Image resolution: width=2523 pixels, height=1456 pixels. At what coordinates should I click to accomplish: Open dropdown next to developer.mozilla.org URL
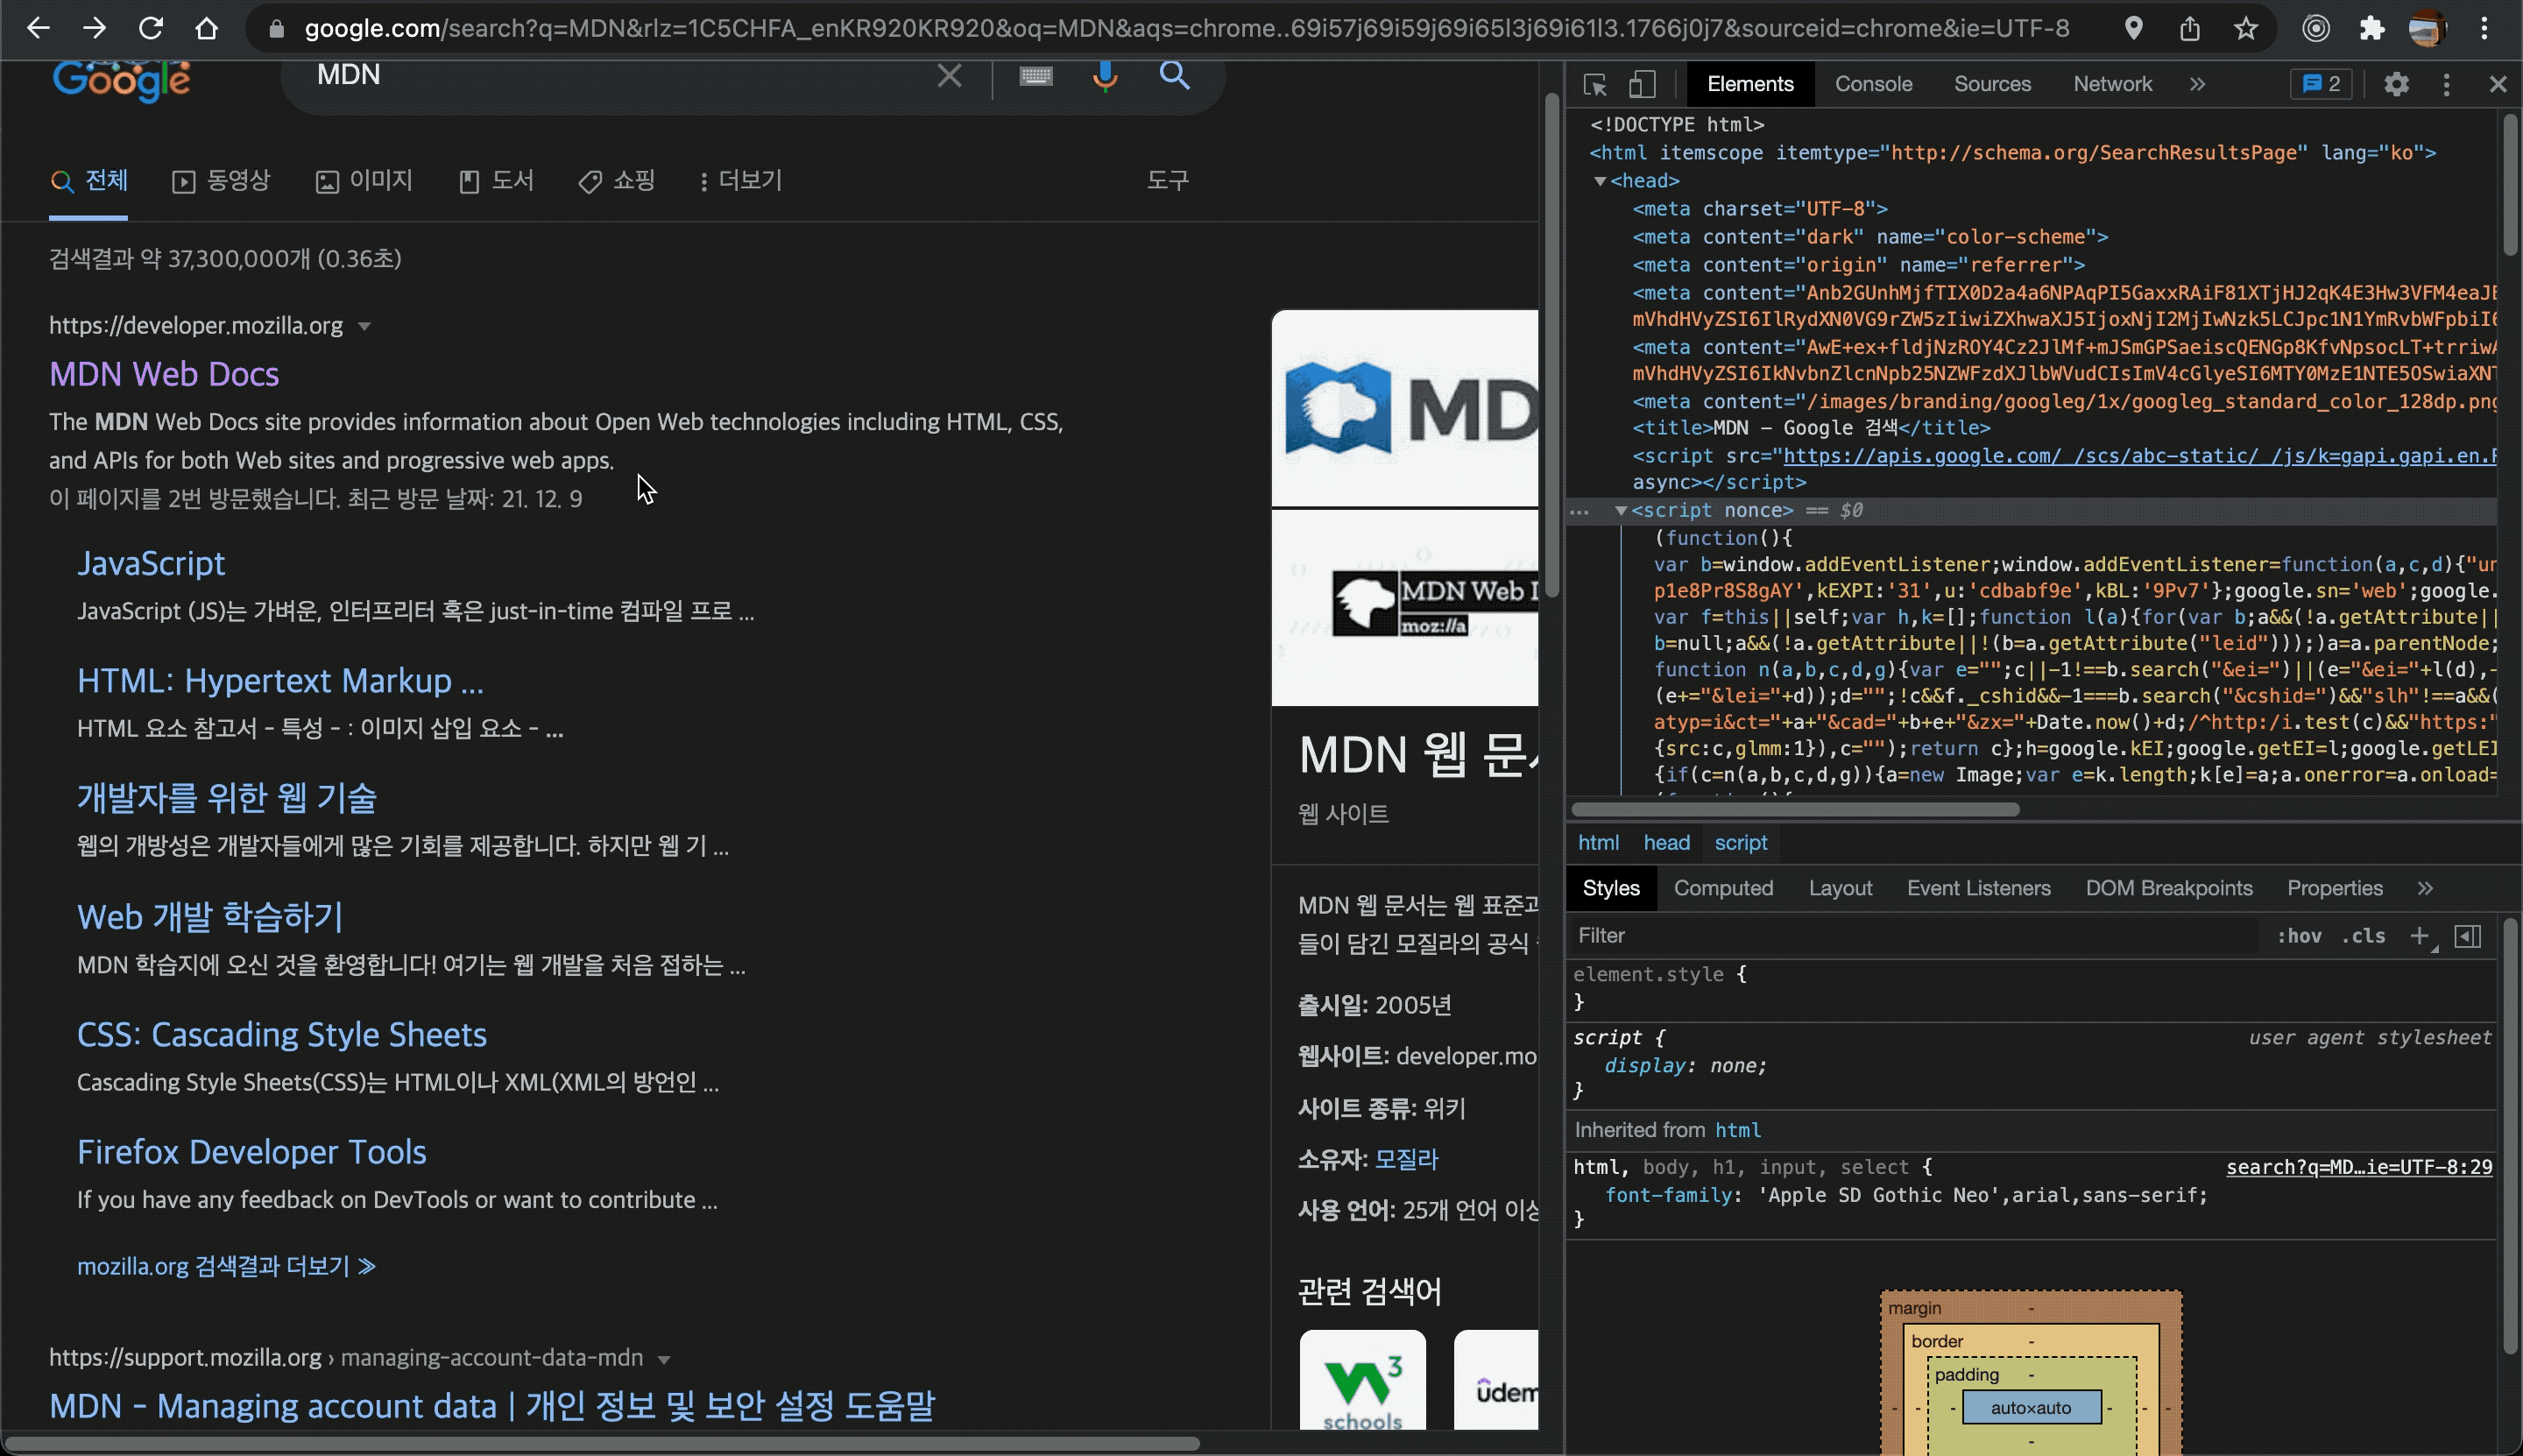(x=365, y=326)
